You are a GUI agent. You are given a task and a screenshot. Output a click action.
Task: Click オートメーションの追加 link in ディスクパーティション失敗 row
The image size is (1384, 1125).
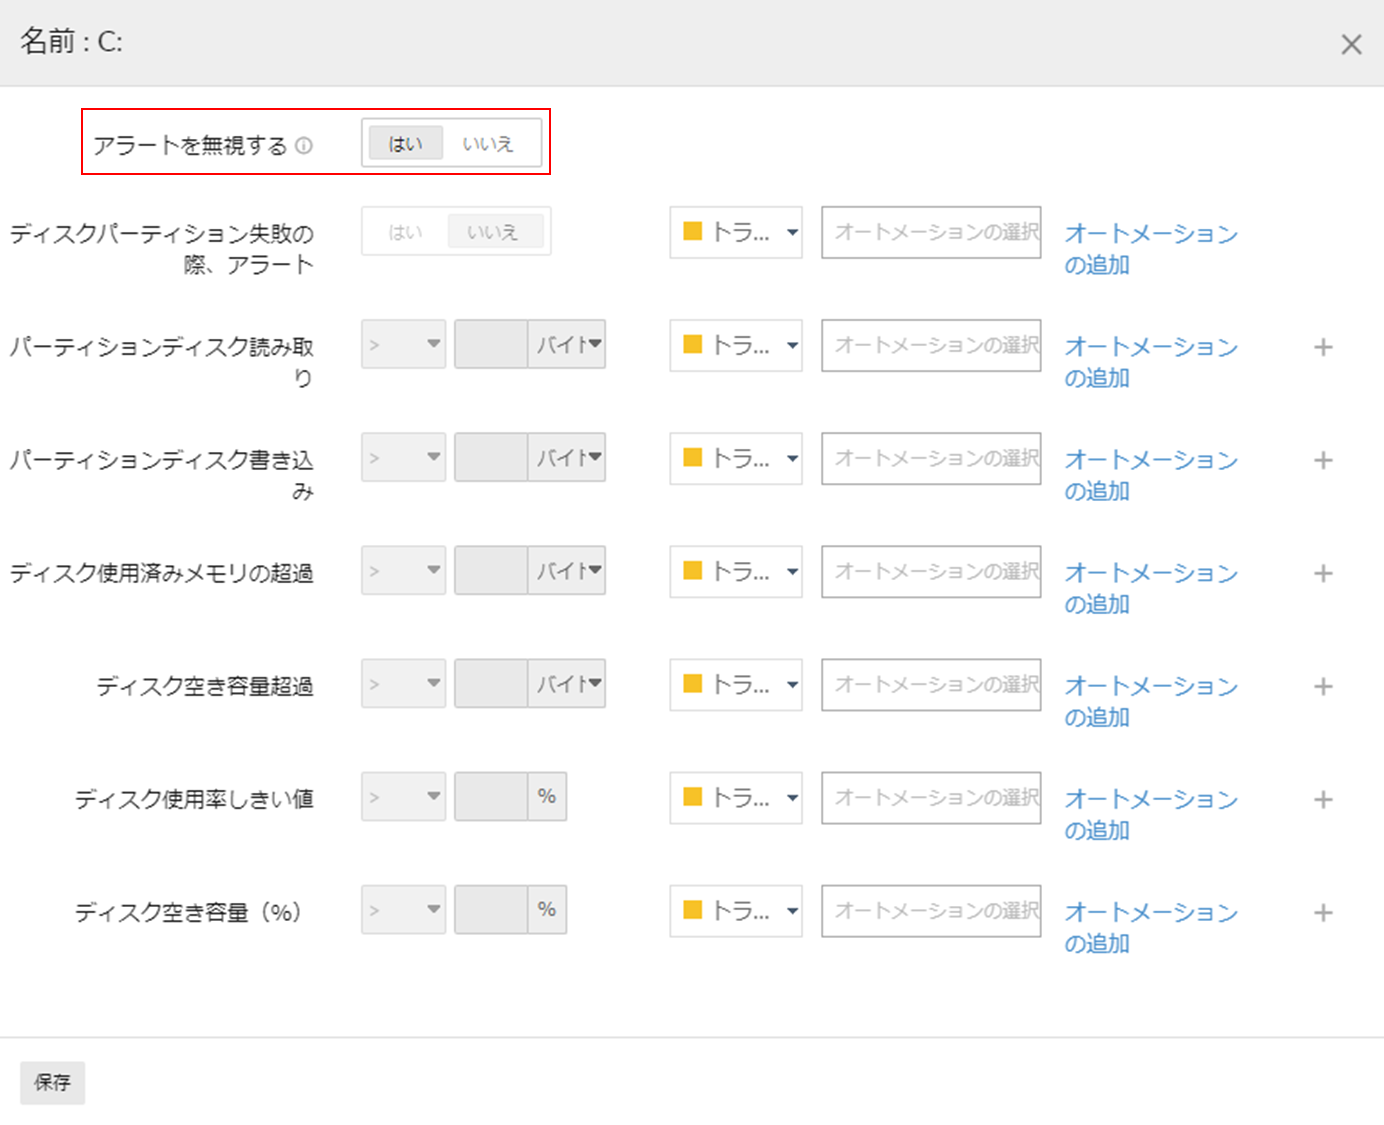click(1150, 248)
